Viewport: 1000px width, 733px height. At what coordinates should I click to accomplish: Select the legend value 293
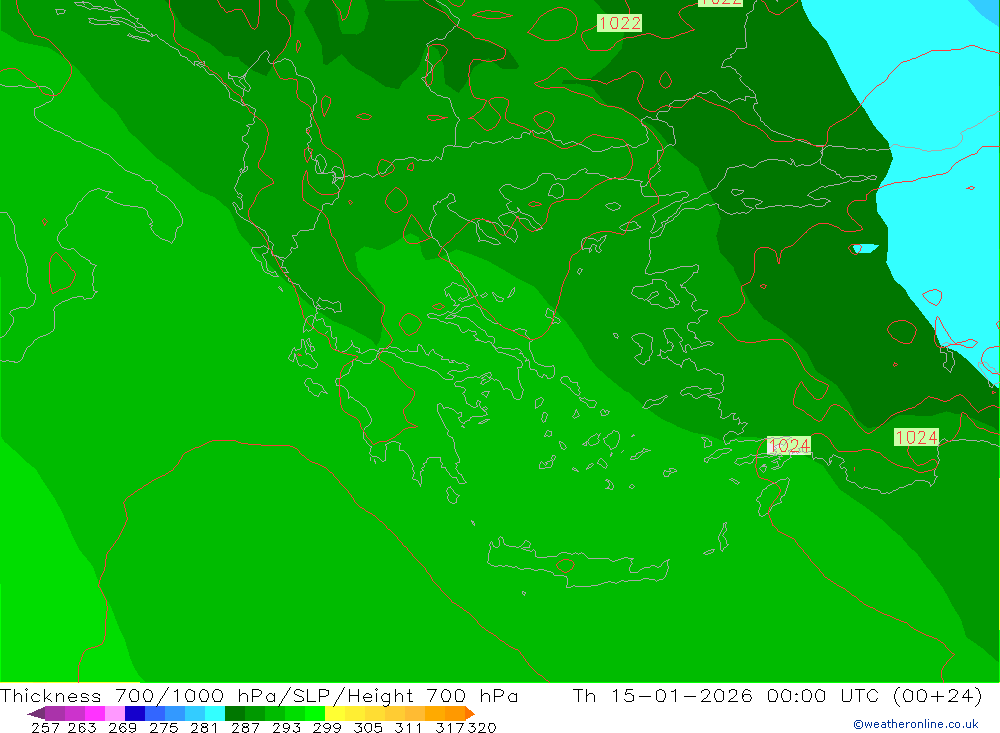[286, 727]
